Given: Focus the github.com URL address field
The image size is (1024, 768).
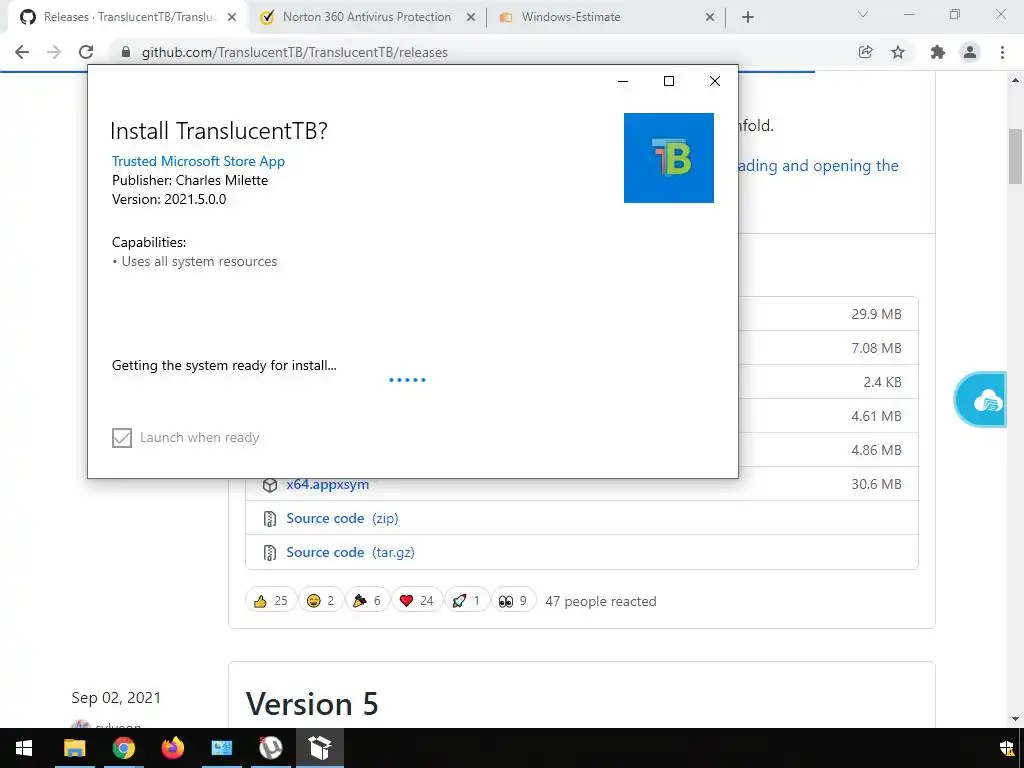Looking at the screenshot, I should pos(295,52).
